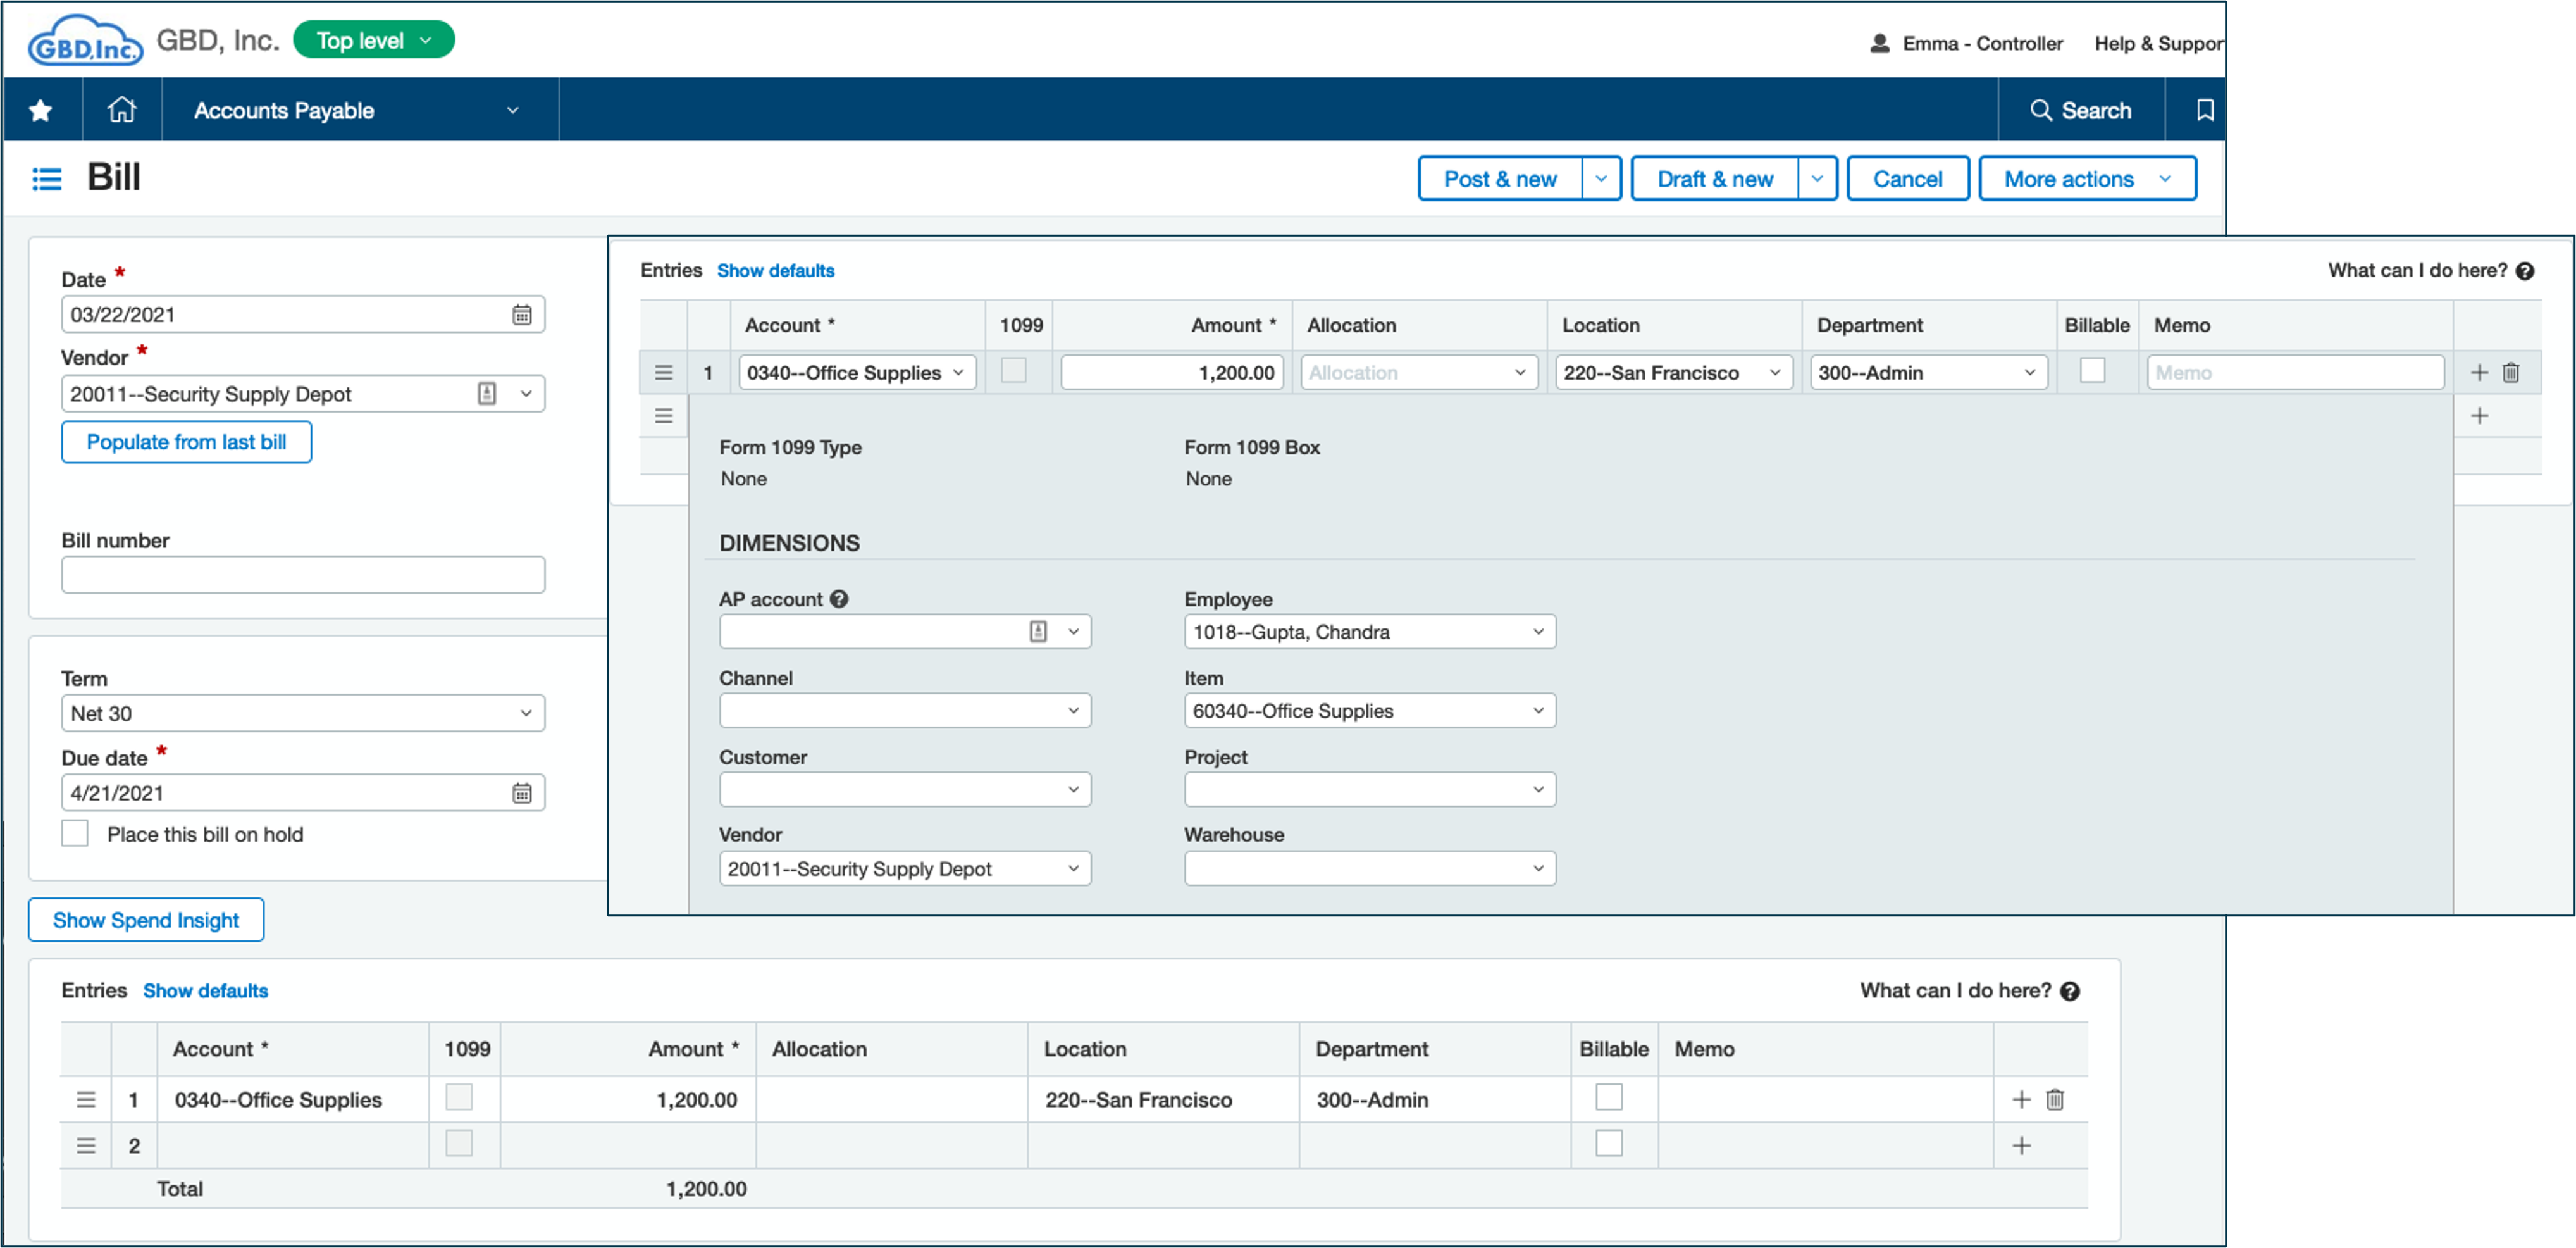Open the More actions menu

pyautogui.click(x=2086, y=179)
